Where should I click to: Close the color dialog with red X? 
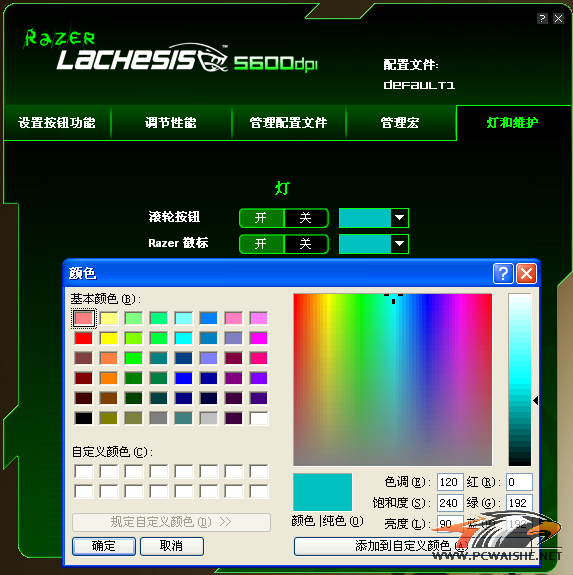pos(526,274)
